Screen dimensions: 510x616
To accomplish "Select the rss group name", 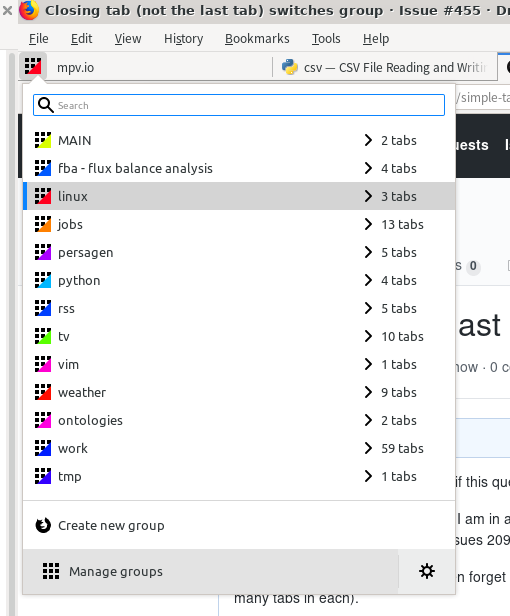I will pyautogui.click(x=66, y=309).
